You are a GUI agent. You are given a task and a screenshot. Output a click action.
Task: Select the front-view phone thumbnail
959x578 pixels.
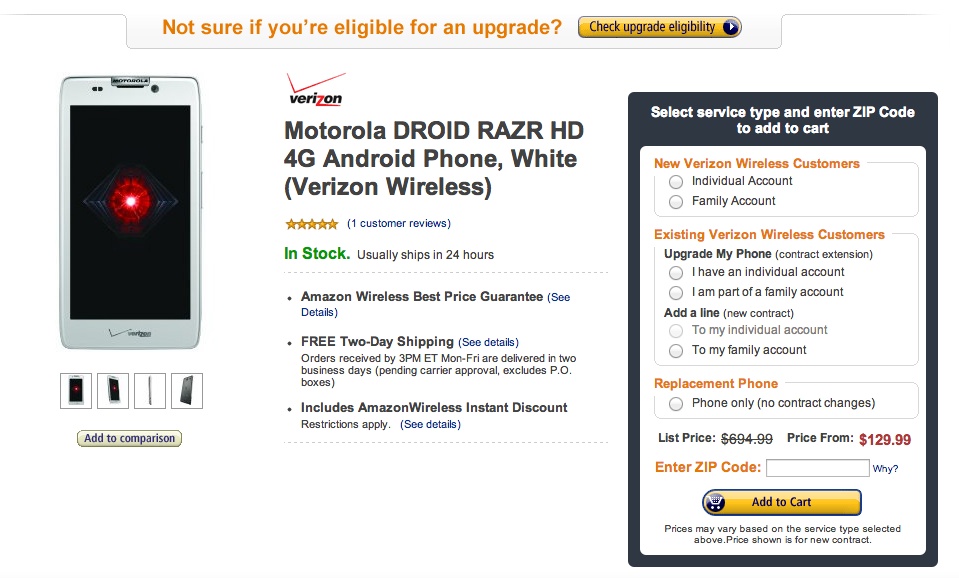click(77, 390)
